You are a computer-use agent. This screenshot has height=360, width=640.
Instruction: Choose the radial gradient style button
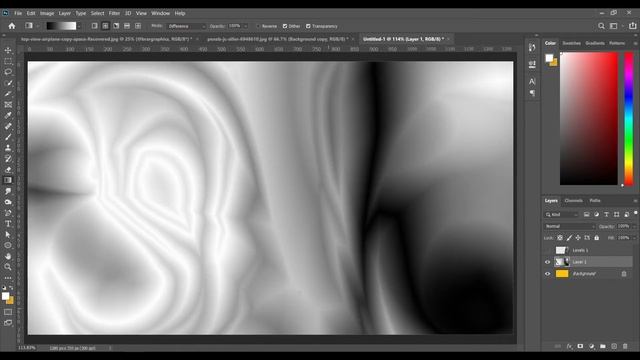tap(105, 26)
